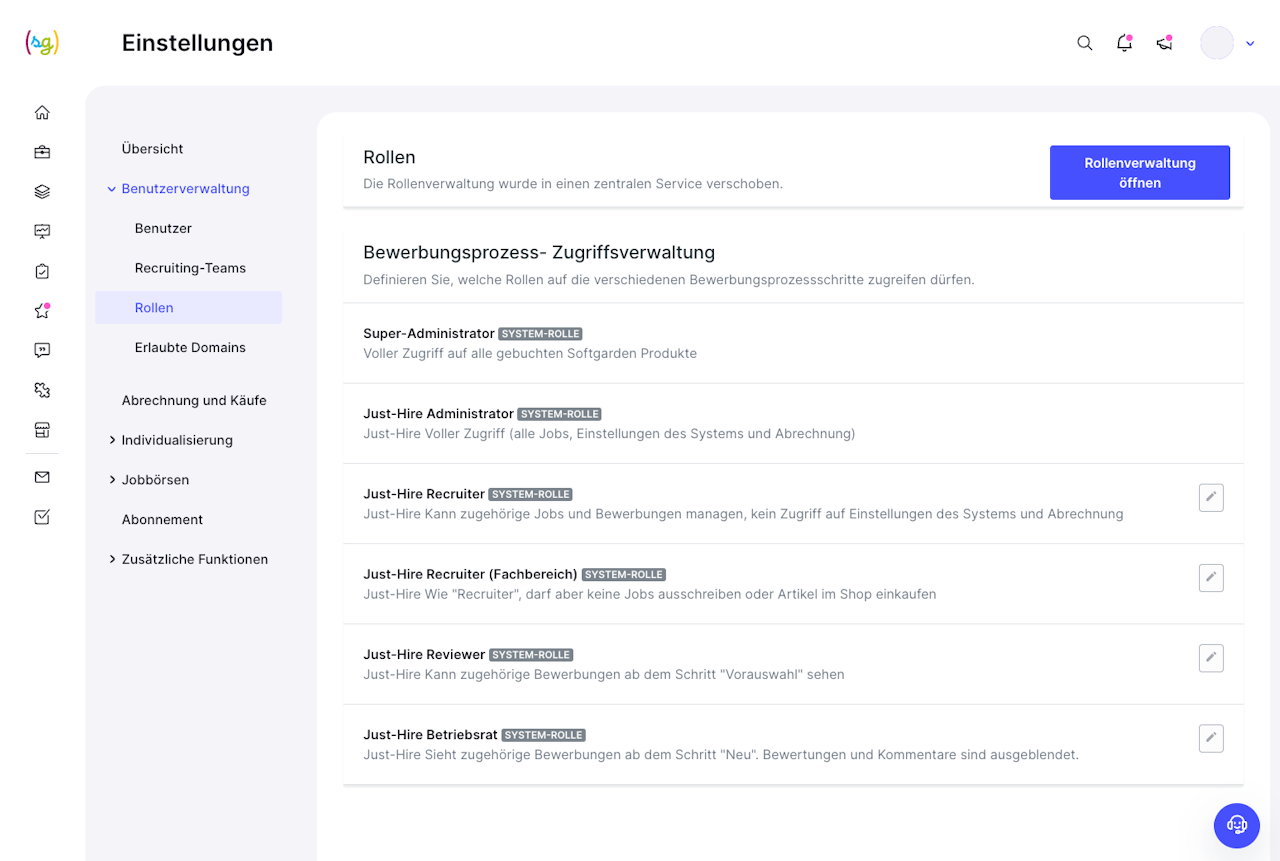
Task: Edit the Just-Hire Betriebsrat role
Action: click(1210, 738)
